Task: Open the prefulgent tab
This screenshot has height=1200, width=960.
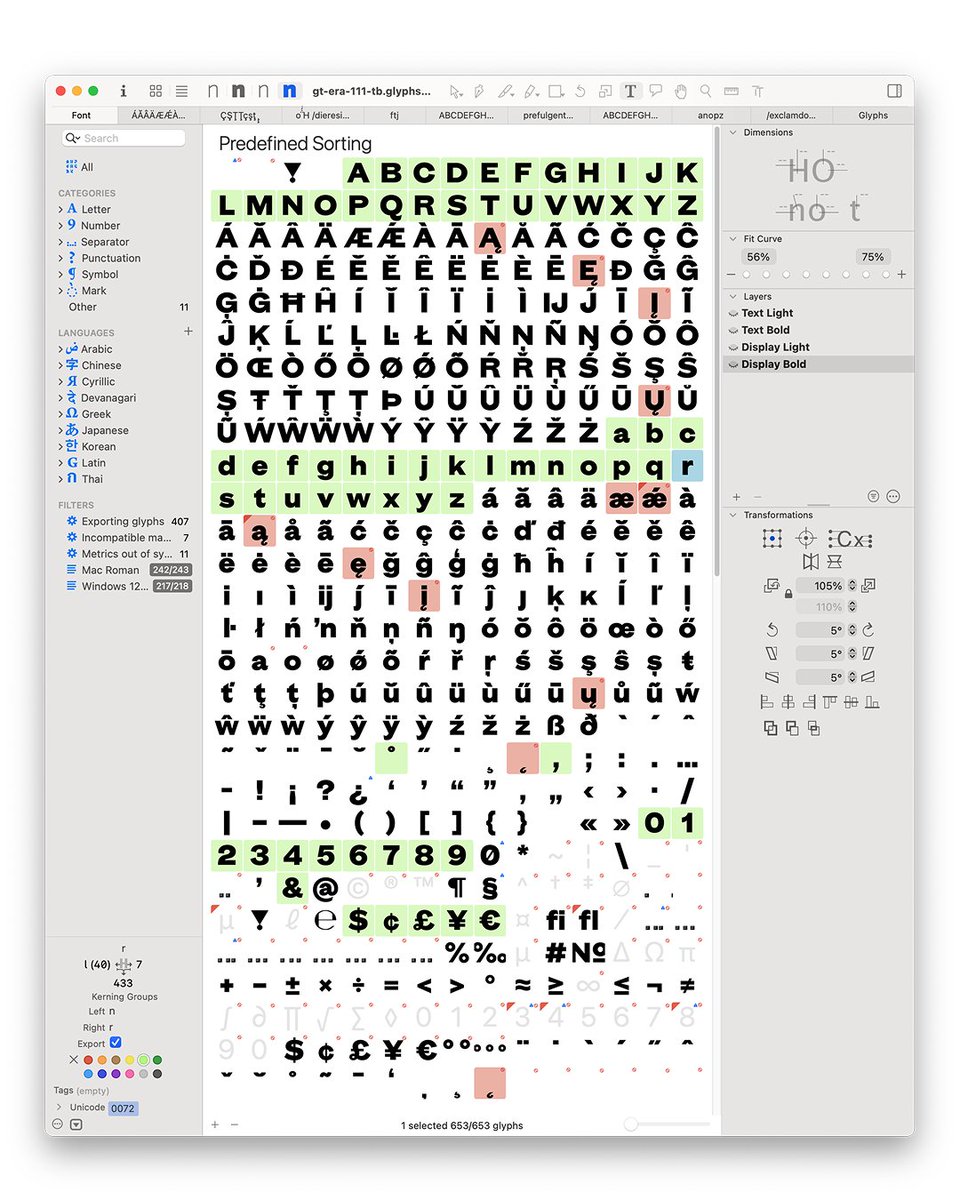Action: [548, 115]
